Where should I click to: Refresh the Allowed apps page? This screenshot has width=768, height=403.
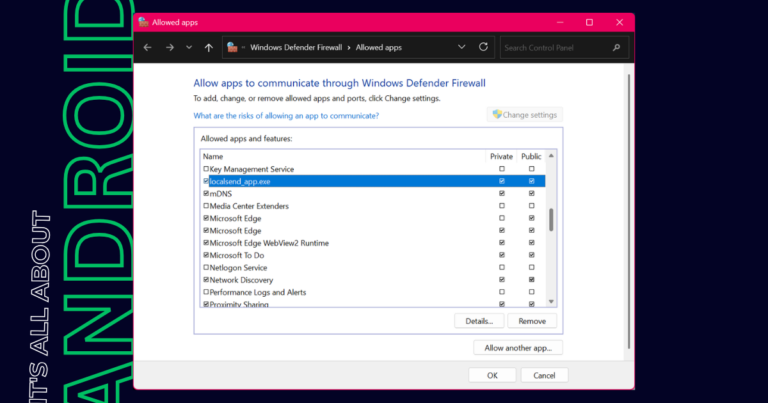point(483,47)
